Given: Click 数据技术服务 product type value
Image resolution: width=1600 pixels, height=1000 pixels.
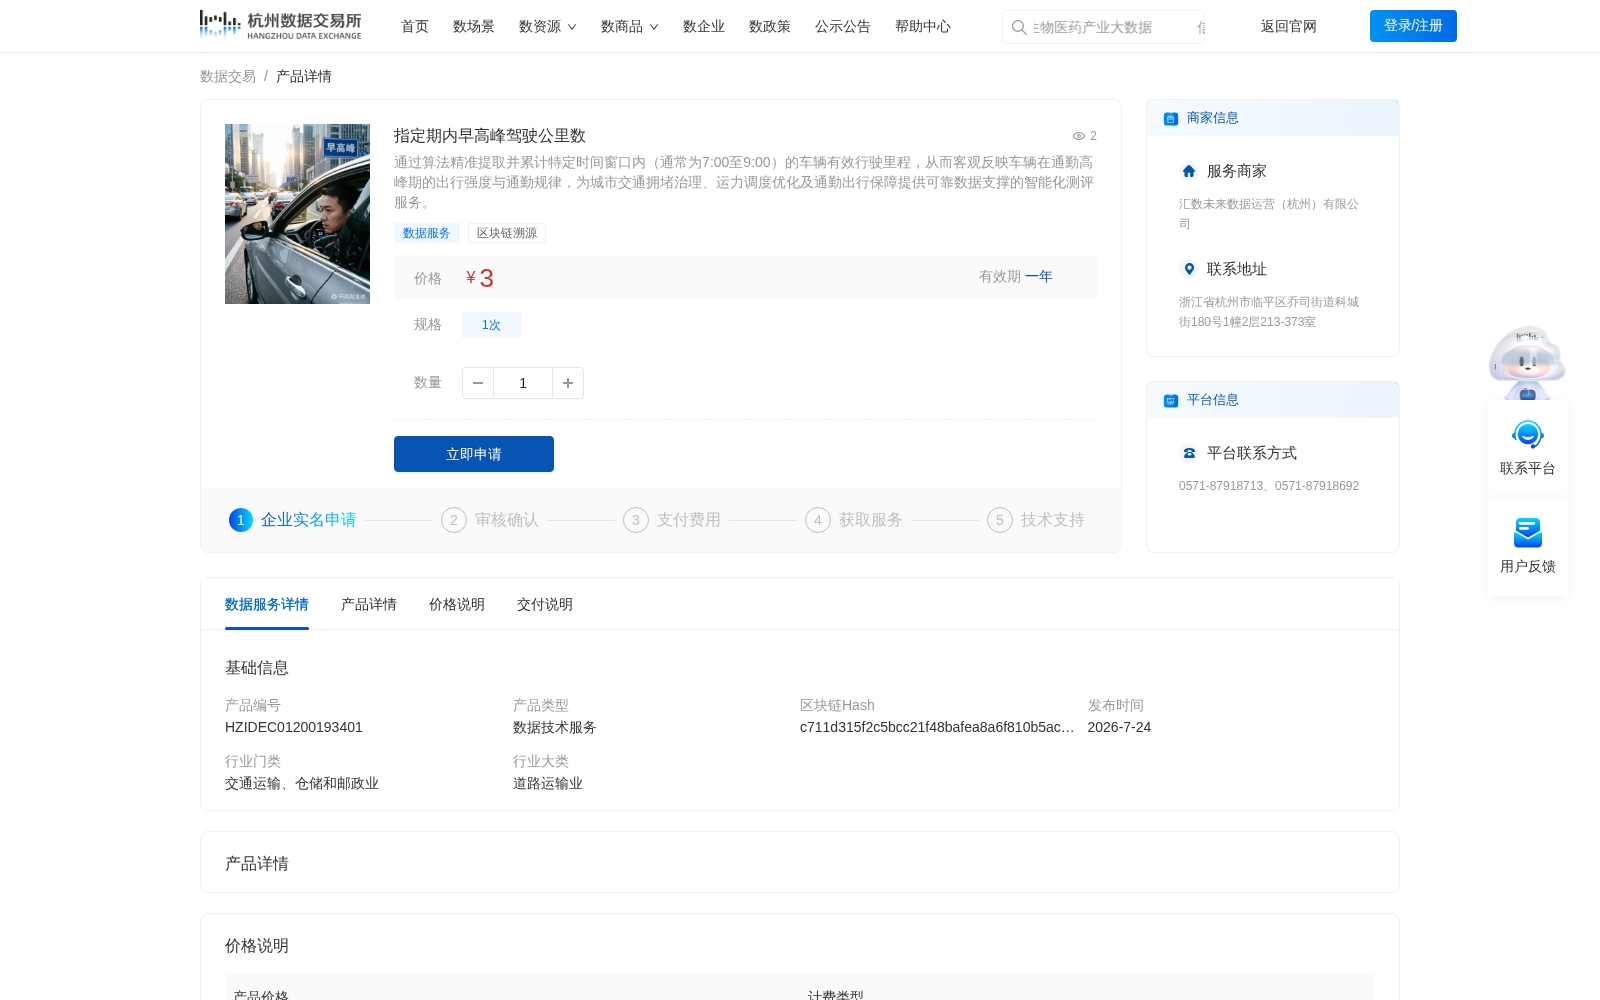Looking at the screenshot, I should tap(555, 727).
